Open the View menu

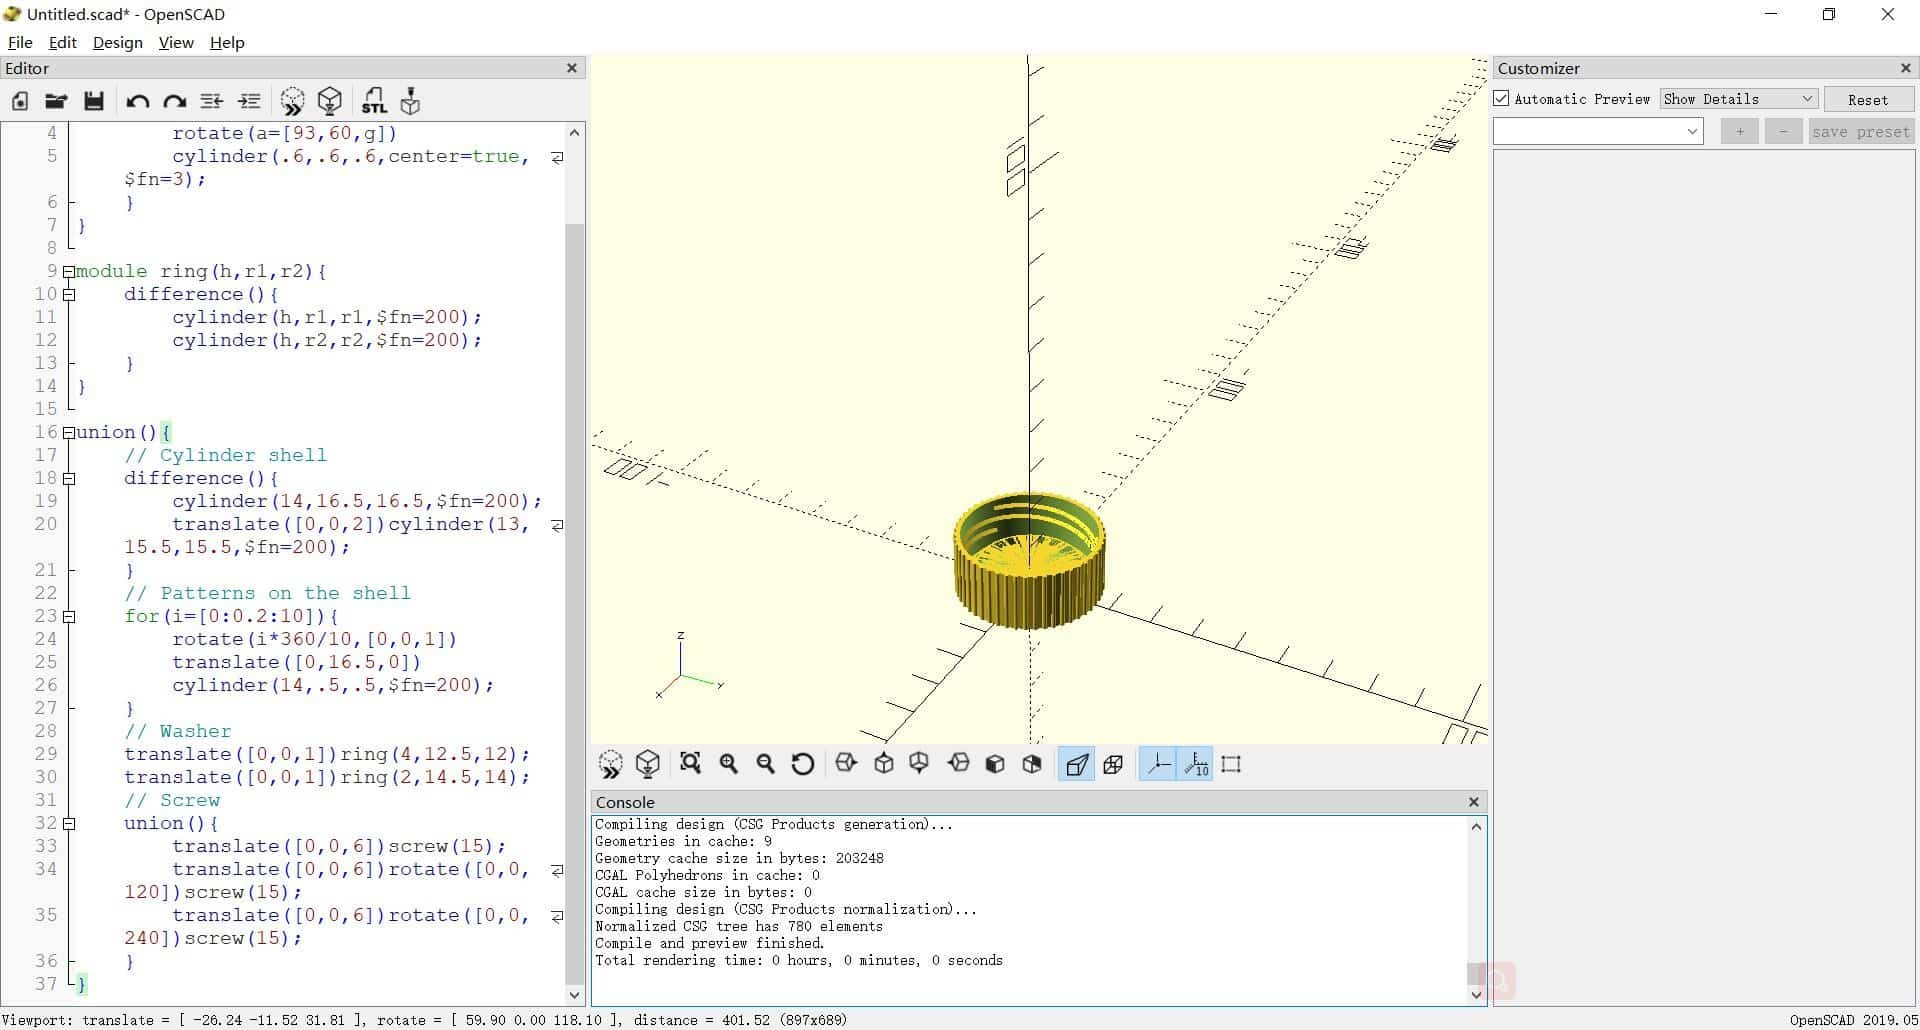(176, 42)
